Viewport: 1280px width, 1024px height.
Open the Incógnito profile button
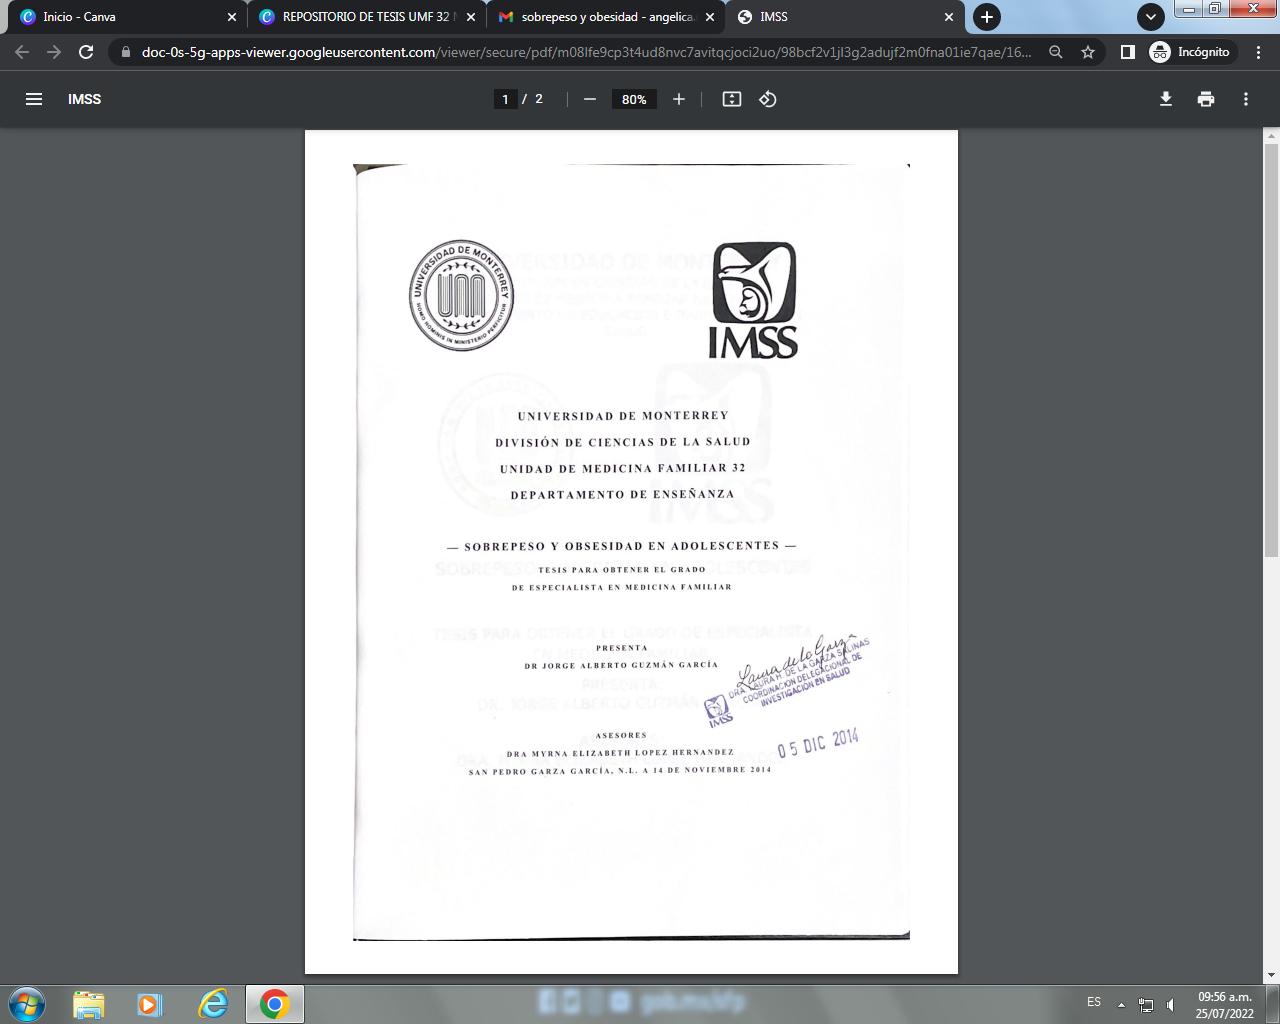tap(1190, 52)
